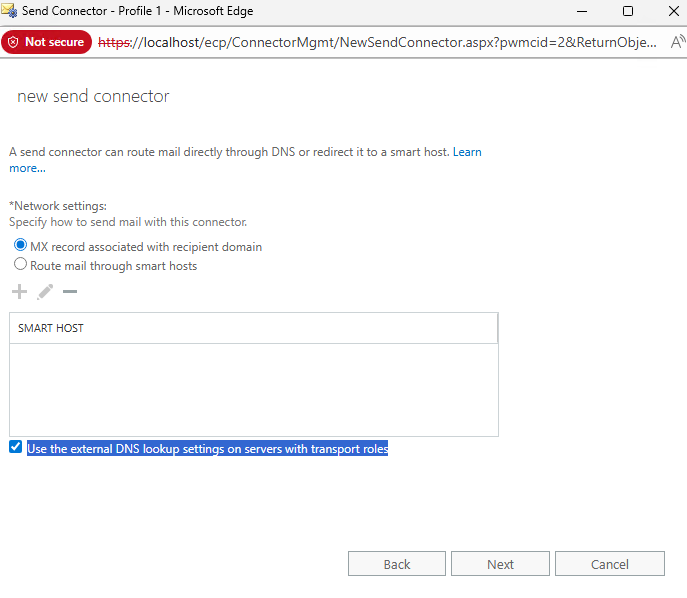The height and width of the screenshot is (598, 687).
Task: Maximize the Send Connector window
Action: pos(628,11)
